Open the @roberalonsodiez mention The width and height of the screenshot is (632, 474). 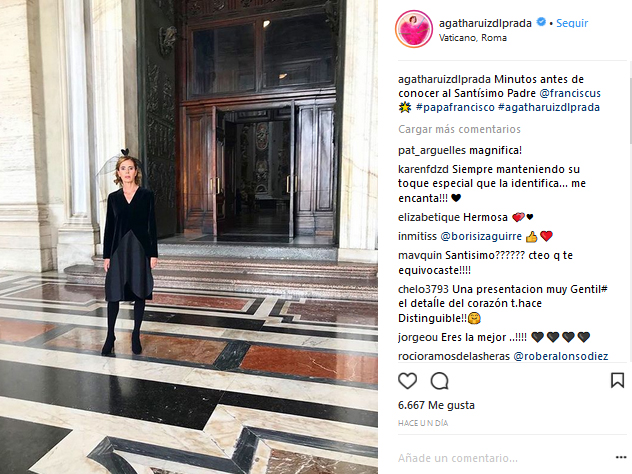[561, 356]
